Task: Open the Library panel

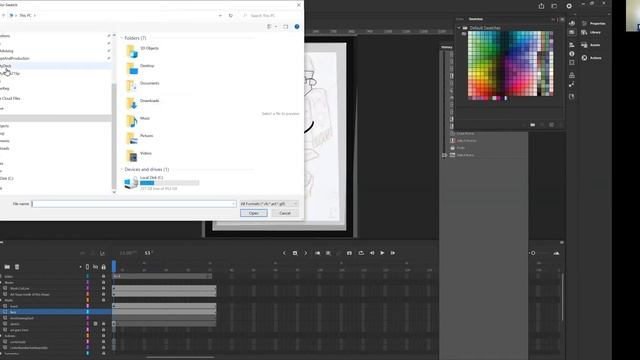Action: click(x=591, y=32)
